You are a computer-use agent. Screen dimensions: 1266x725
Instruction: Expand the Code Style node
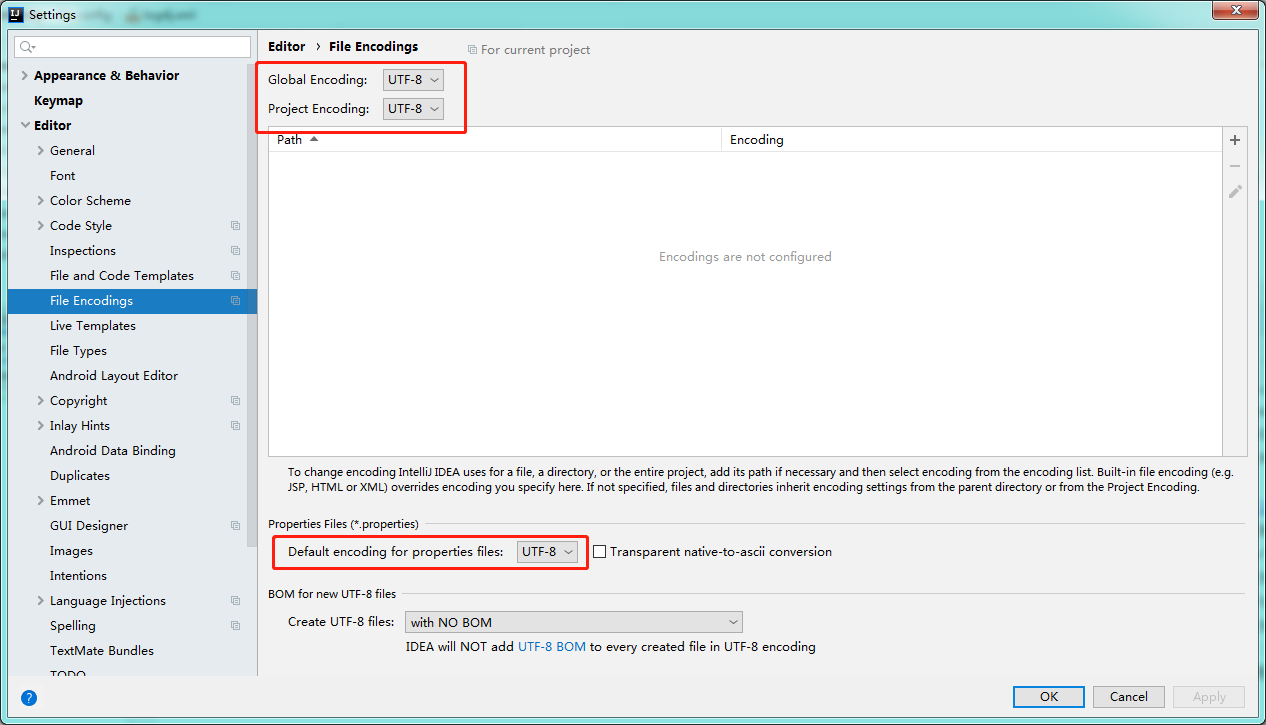tap(41, 226)
